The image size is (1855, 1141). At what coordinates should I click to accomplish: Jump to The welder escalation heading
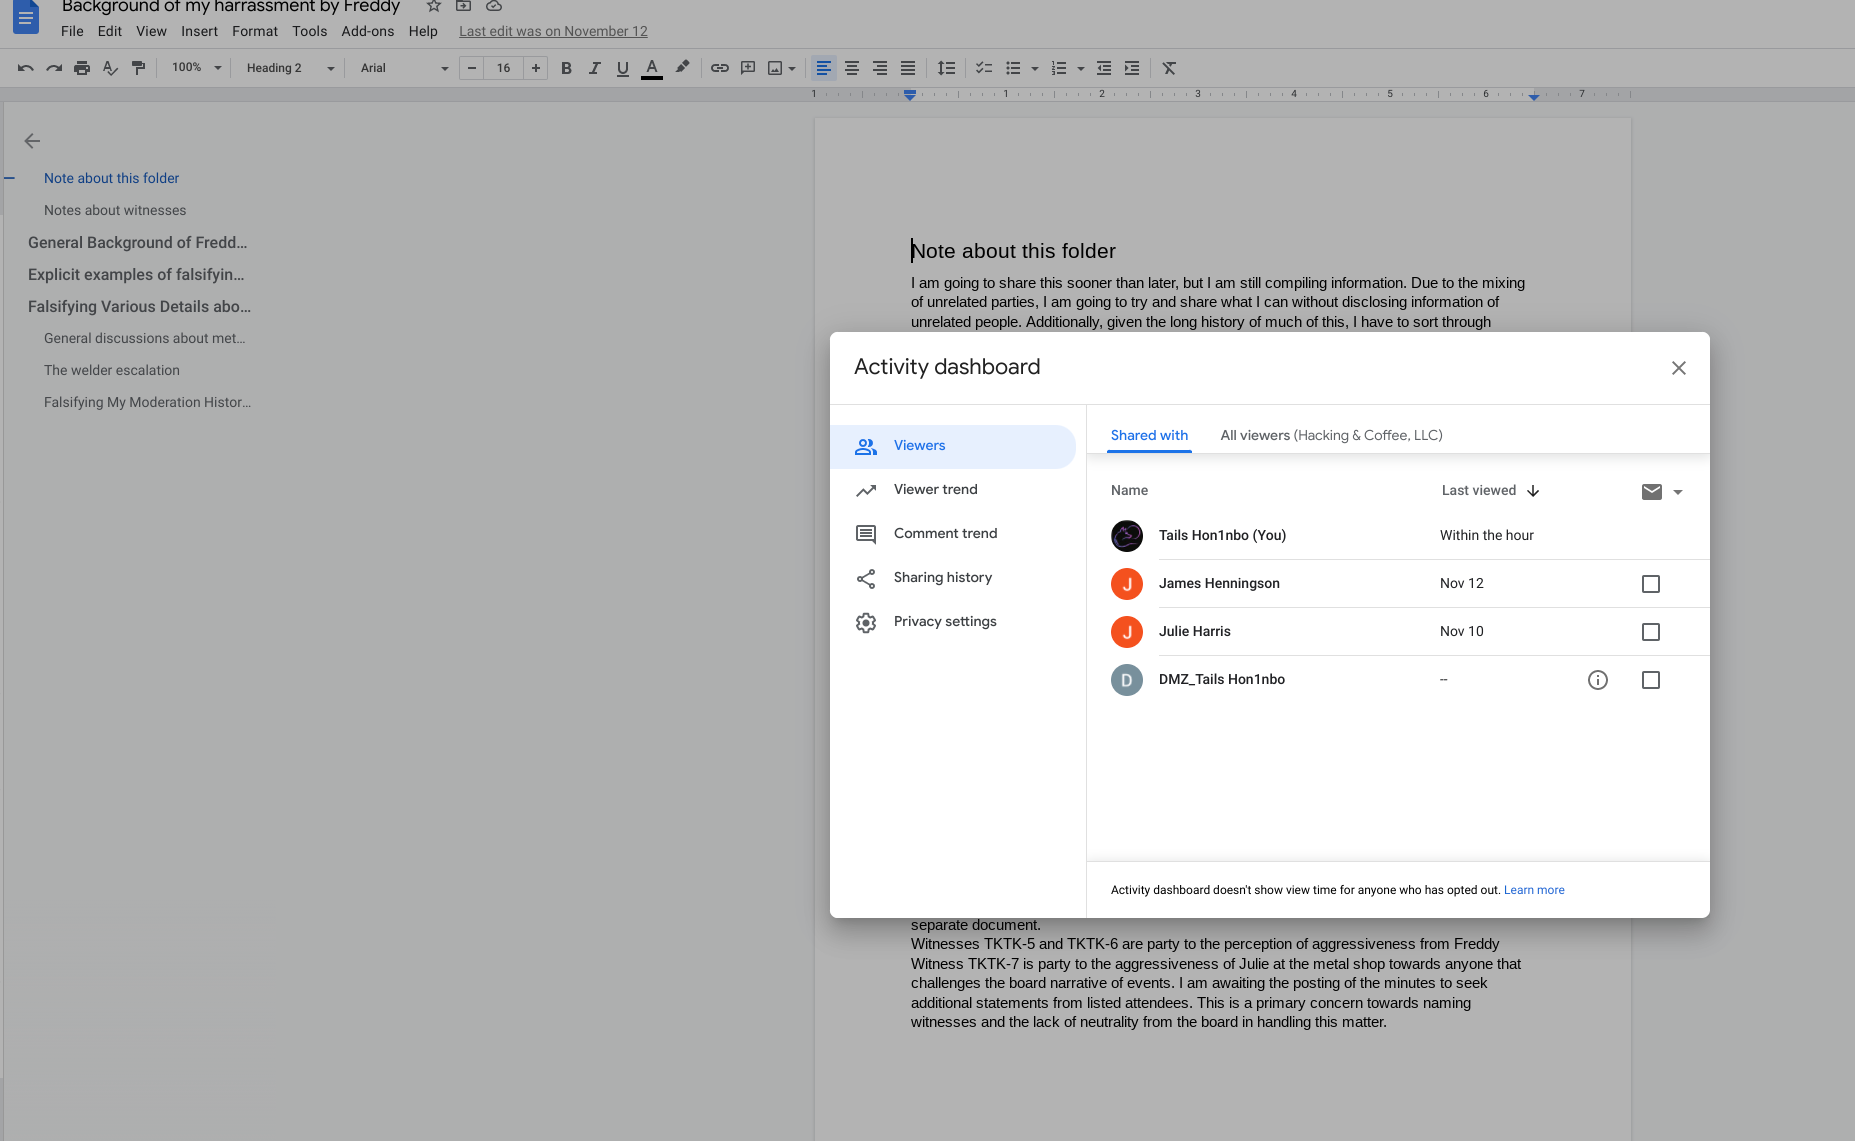click(x=112, y=370)
